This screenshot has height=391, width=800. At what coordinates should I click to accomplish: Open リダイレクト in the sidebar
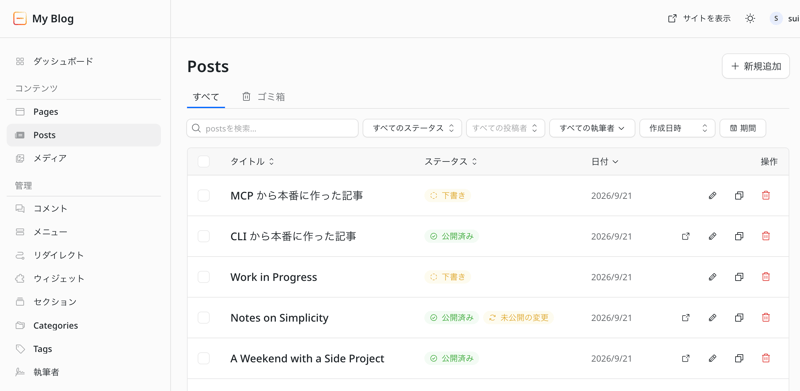[x=84, y=255]
